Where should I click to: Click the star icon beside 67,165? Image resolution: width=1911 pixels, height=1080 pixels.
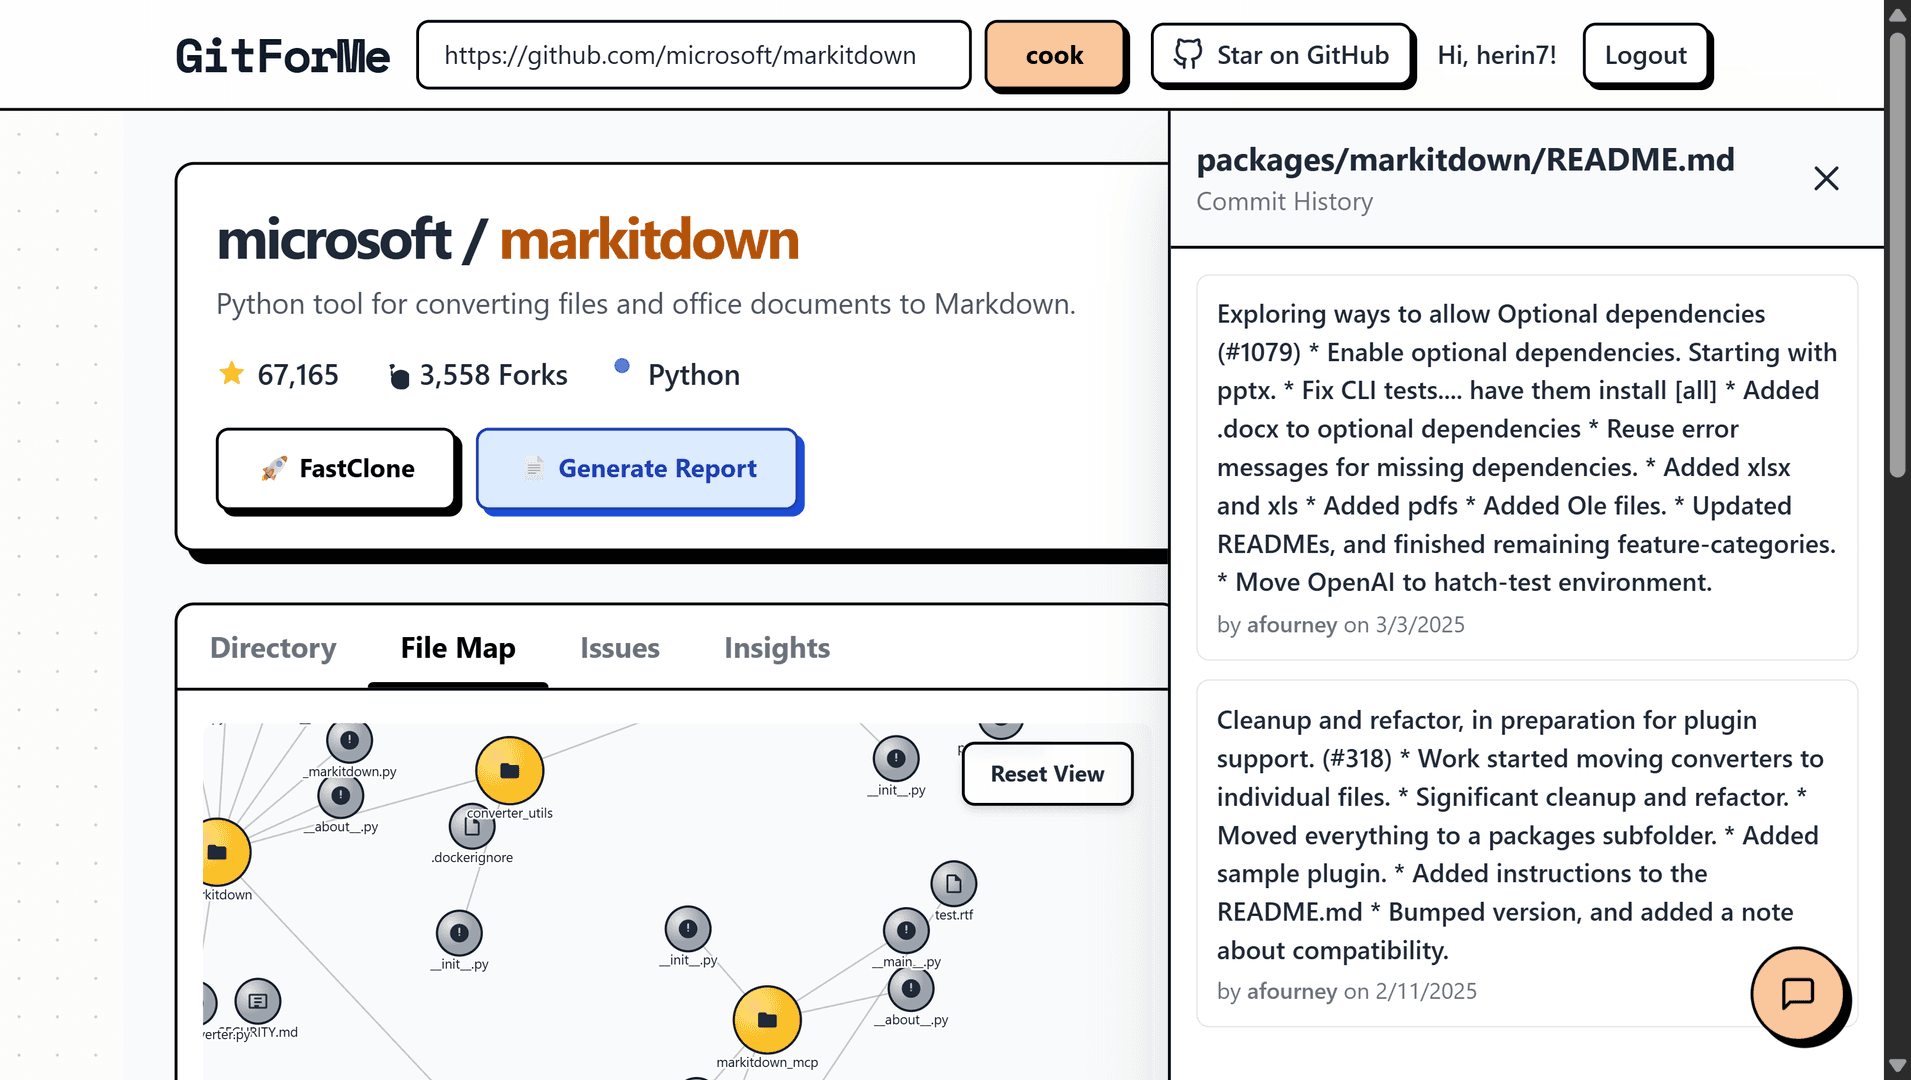pyautogui.click(x=231, y=373)
